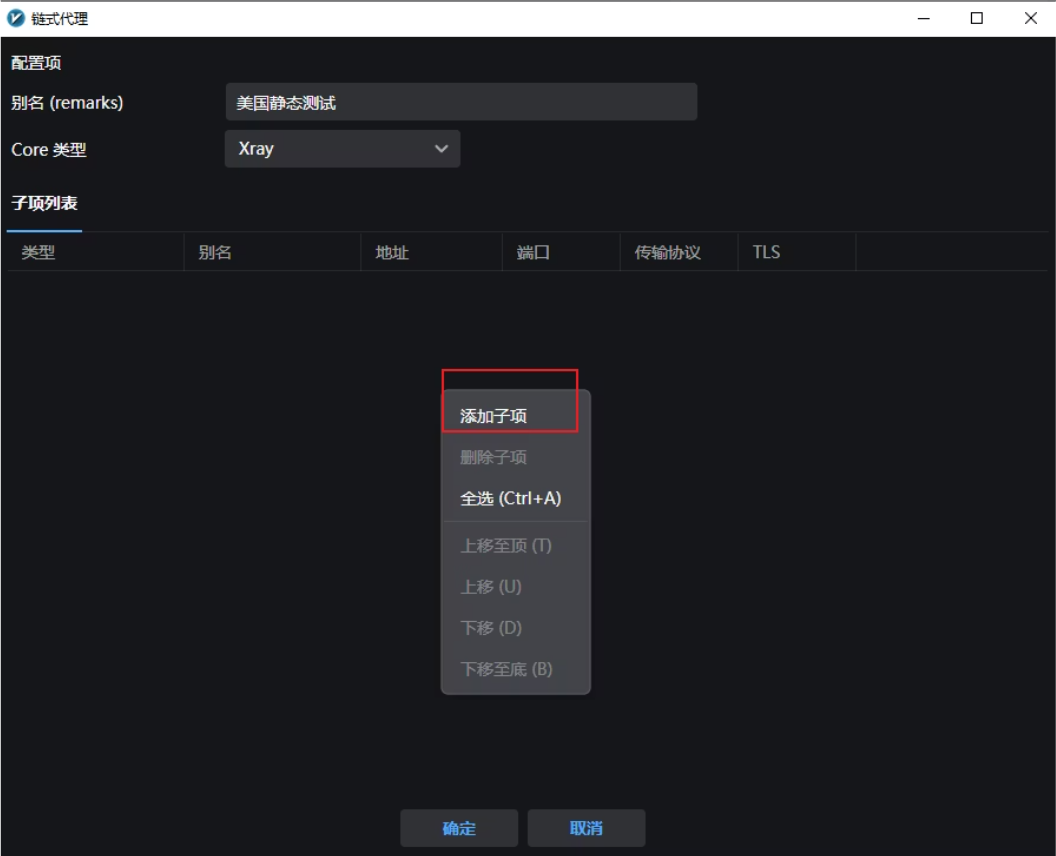Screen dimensions: 1056x856
Task: Open the Core 类型 Xray dropdown
Action: [x=342, y=149]
